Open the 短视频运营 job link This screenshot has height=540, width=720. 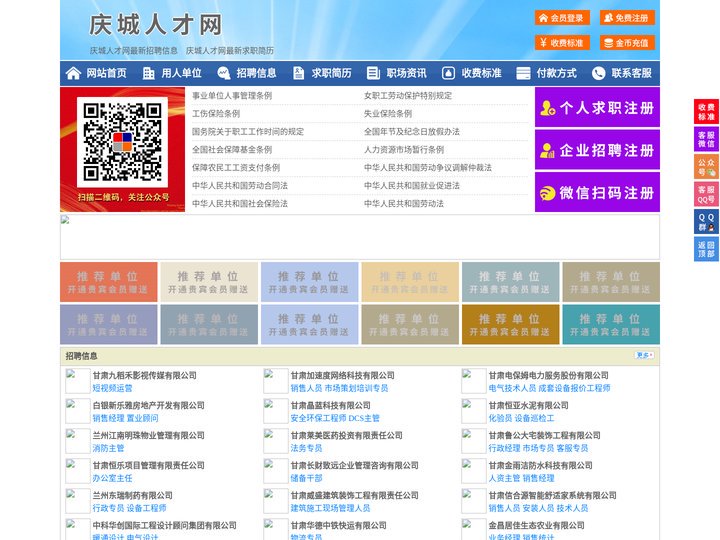click(x=112, y=388)
